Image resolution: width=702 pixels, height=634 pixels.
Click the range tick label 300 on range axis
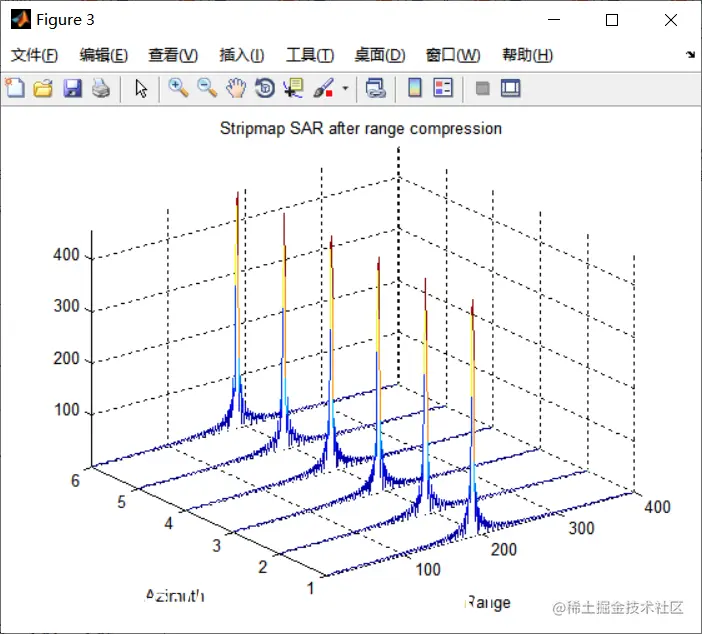click(x=581, y=528)
